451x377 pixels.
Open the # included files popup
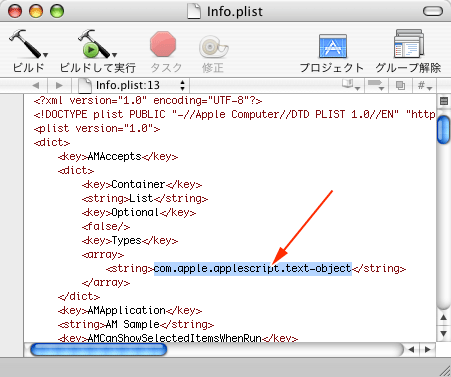(425, 85)
